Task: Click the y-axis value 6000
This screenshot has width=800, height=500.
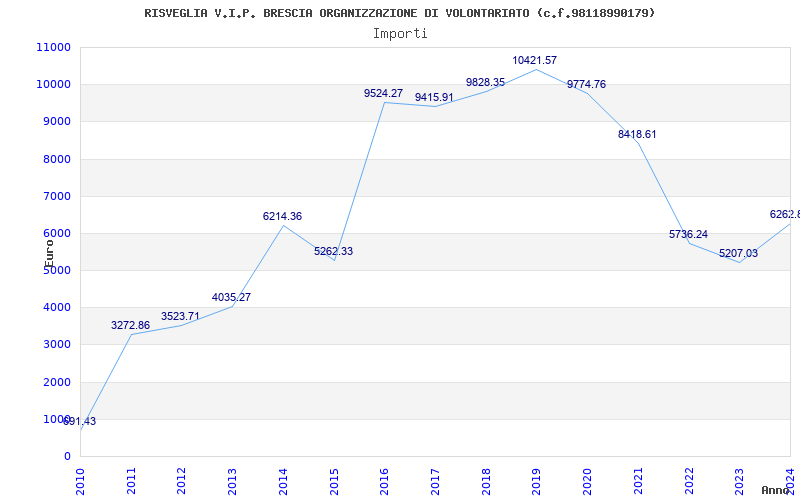Action: pos(57,233)
